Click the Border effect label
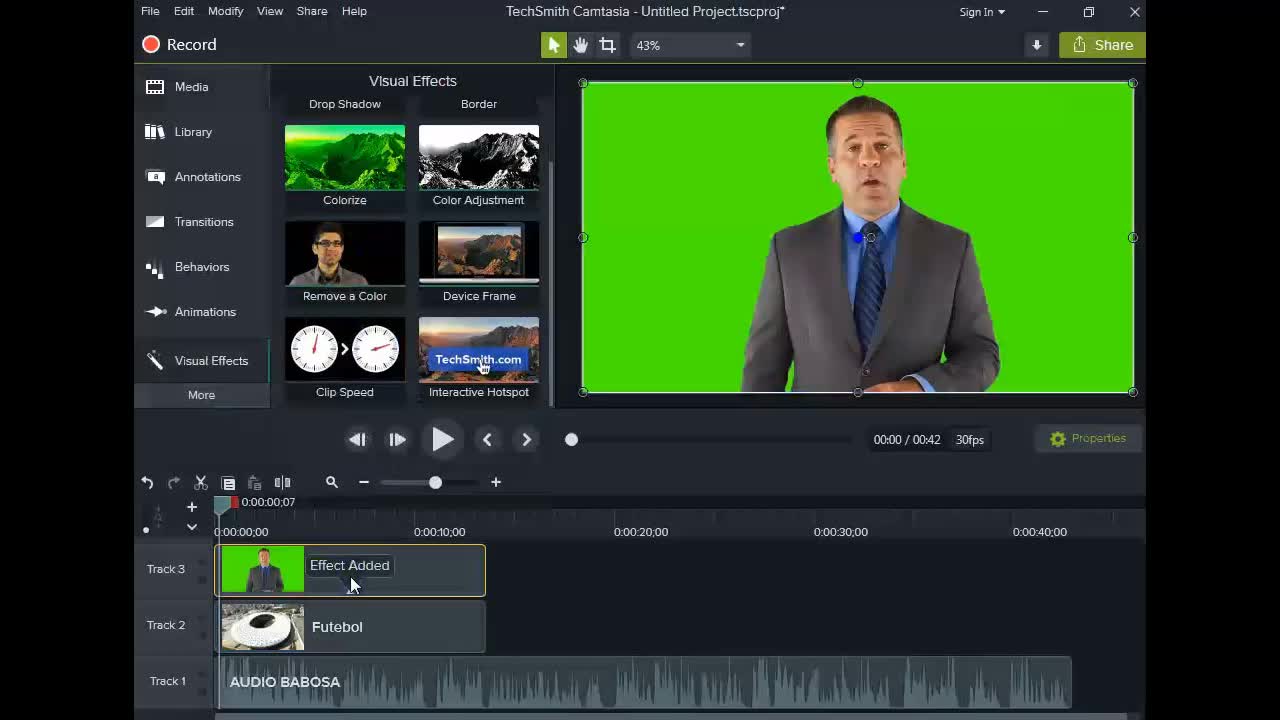The height and width of the screenshot is (720, 1280). [479, 104]
